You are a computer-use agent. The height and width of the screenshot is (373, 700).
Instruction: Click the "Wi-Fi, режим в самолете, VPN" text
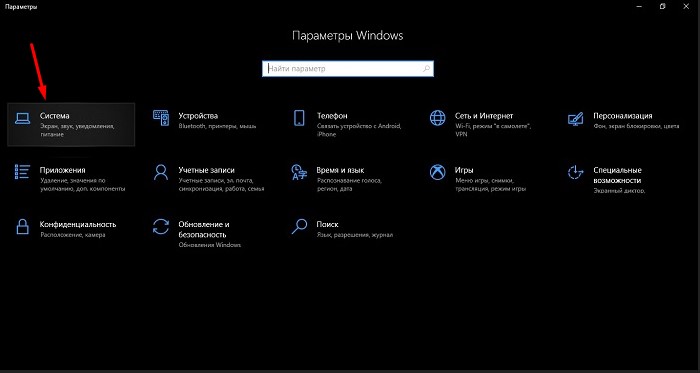tap(493, 130)
